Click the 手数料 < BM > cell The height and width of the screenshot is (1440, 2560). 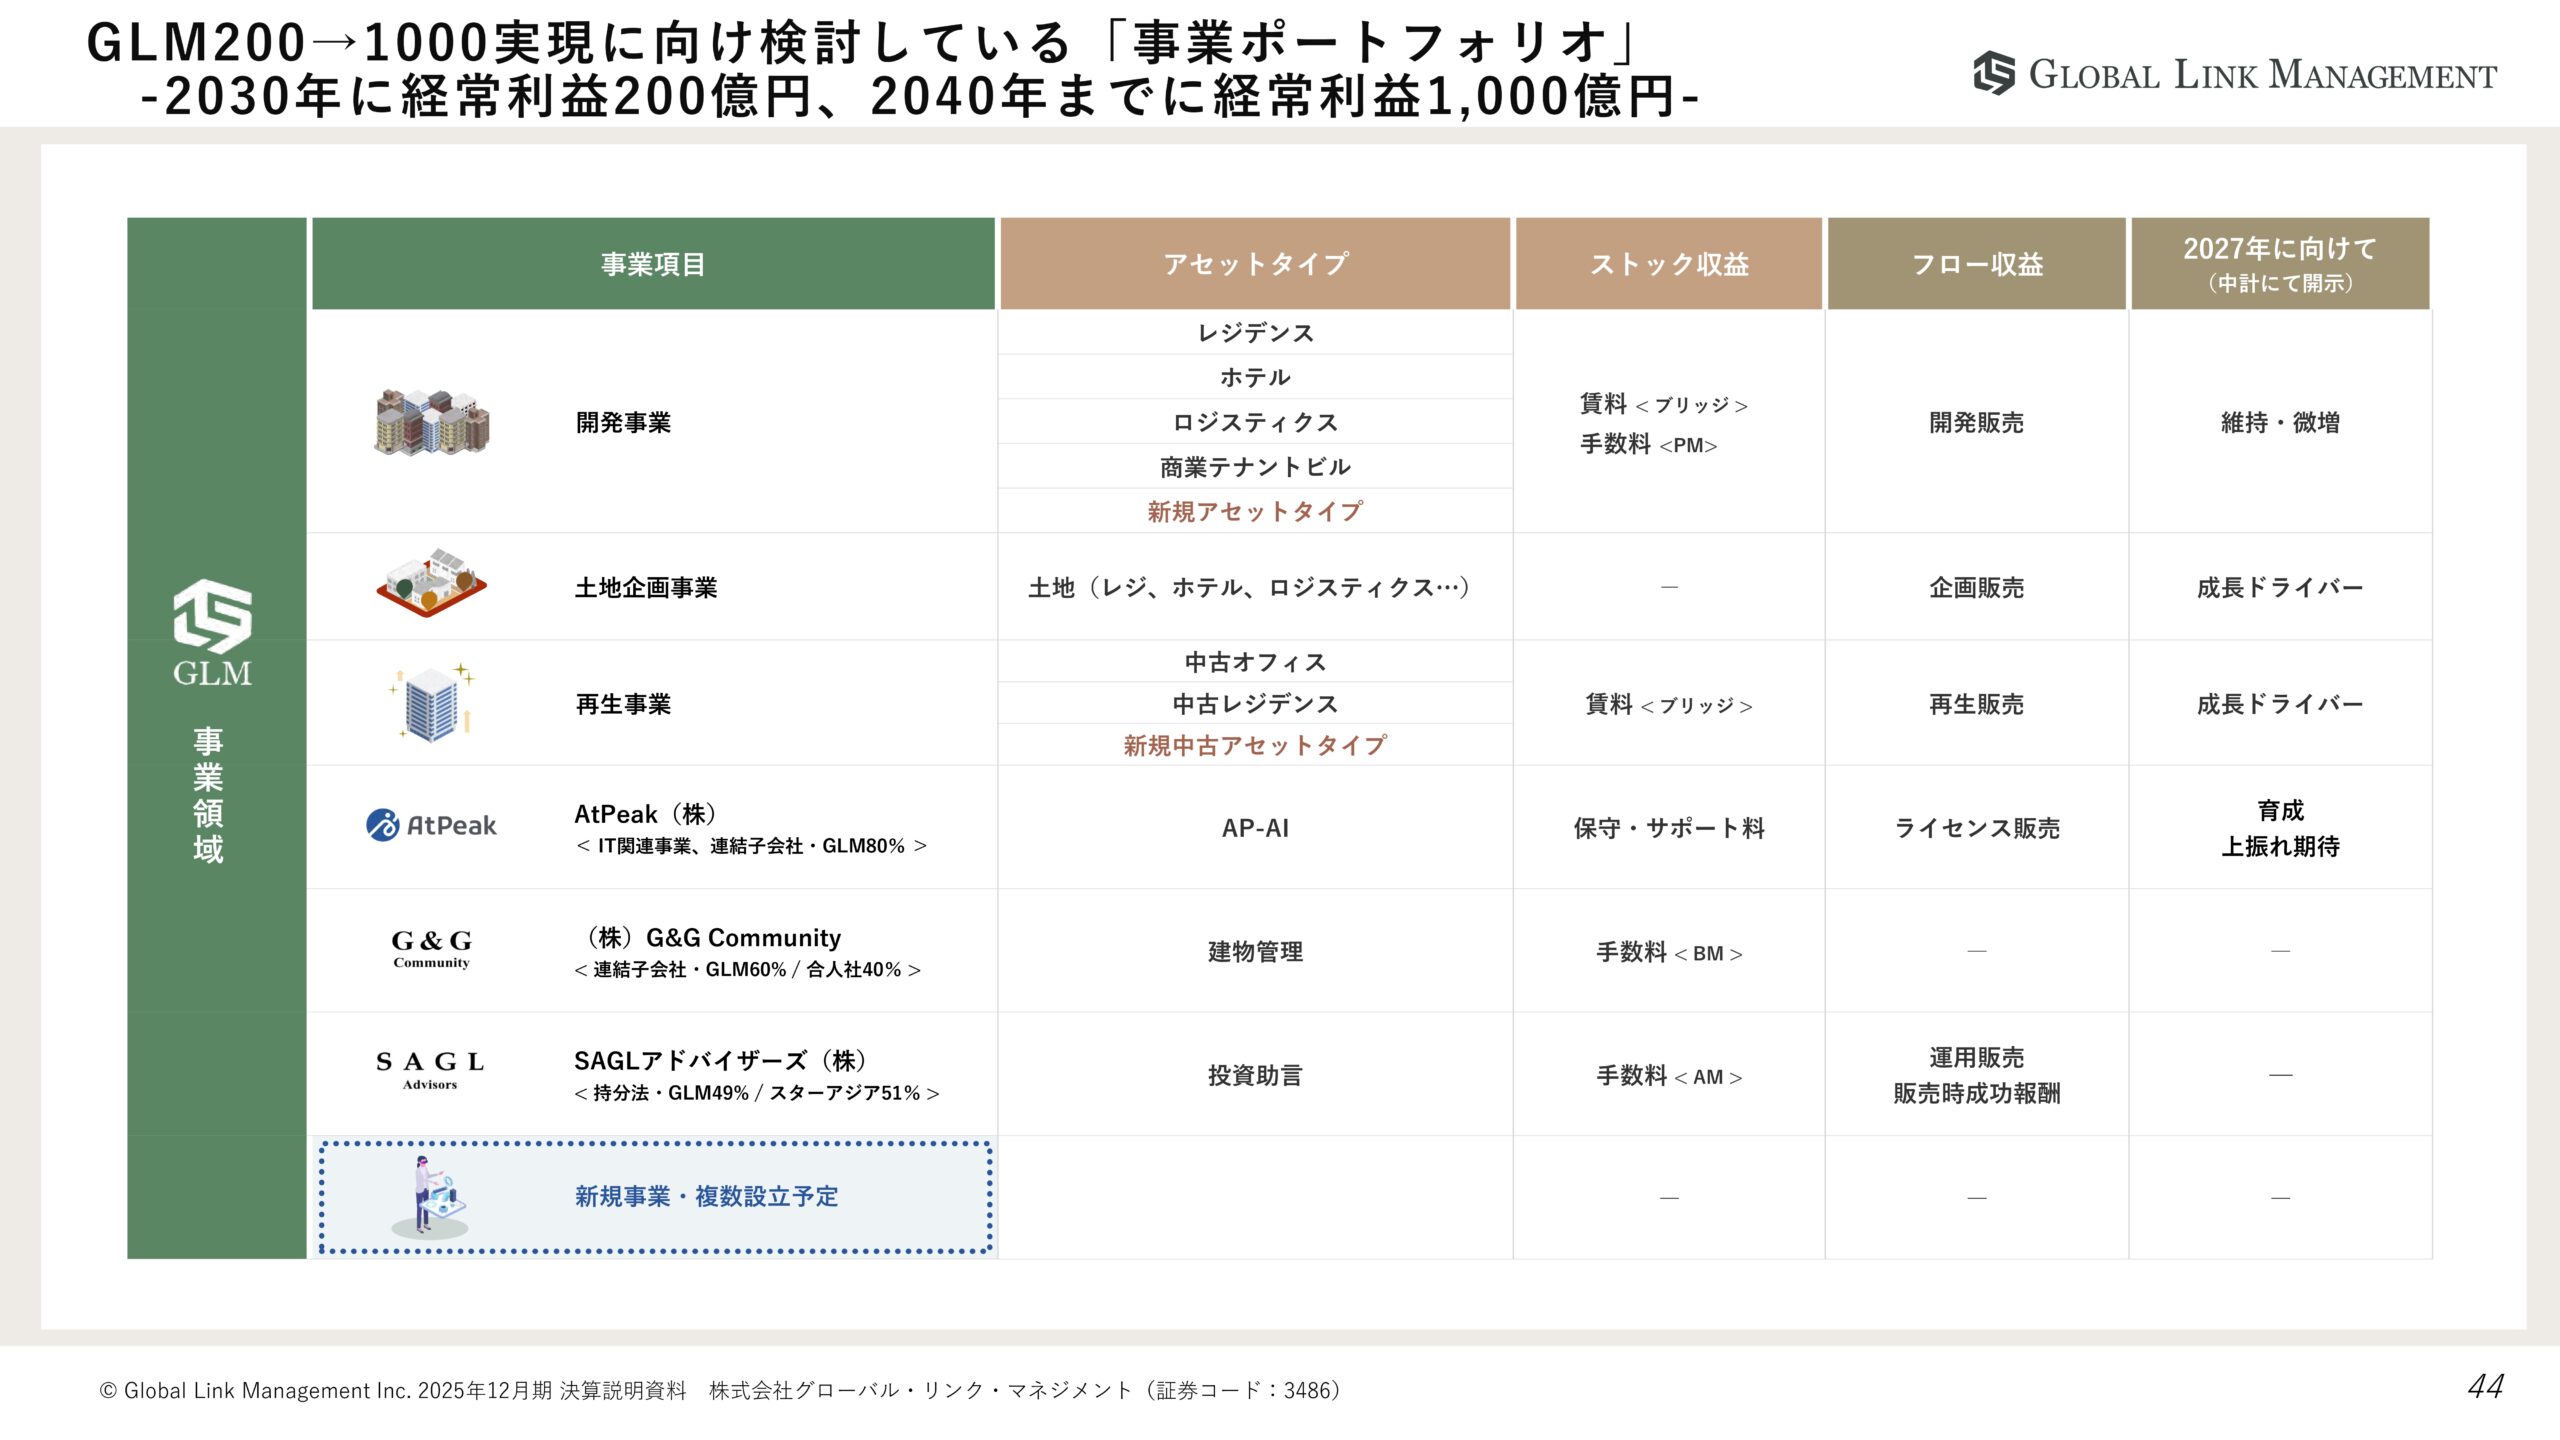tap(1669, 952)
